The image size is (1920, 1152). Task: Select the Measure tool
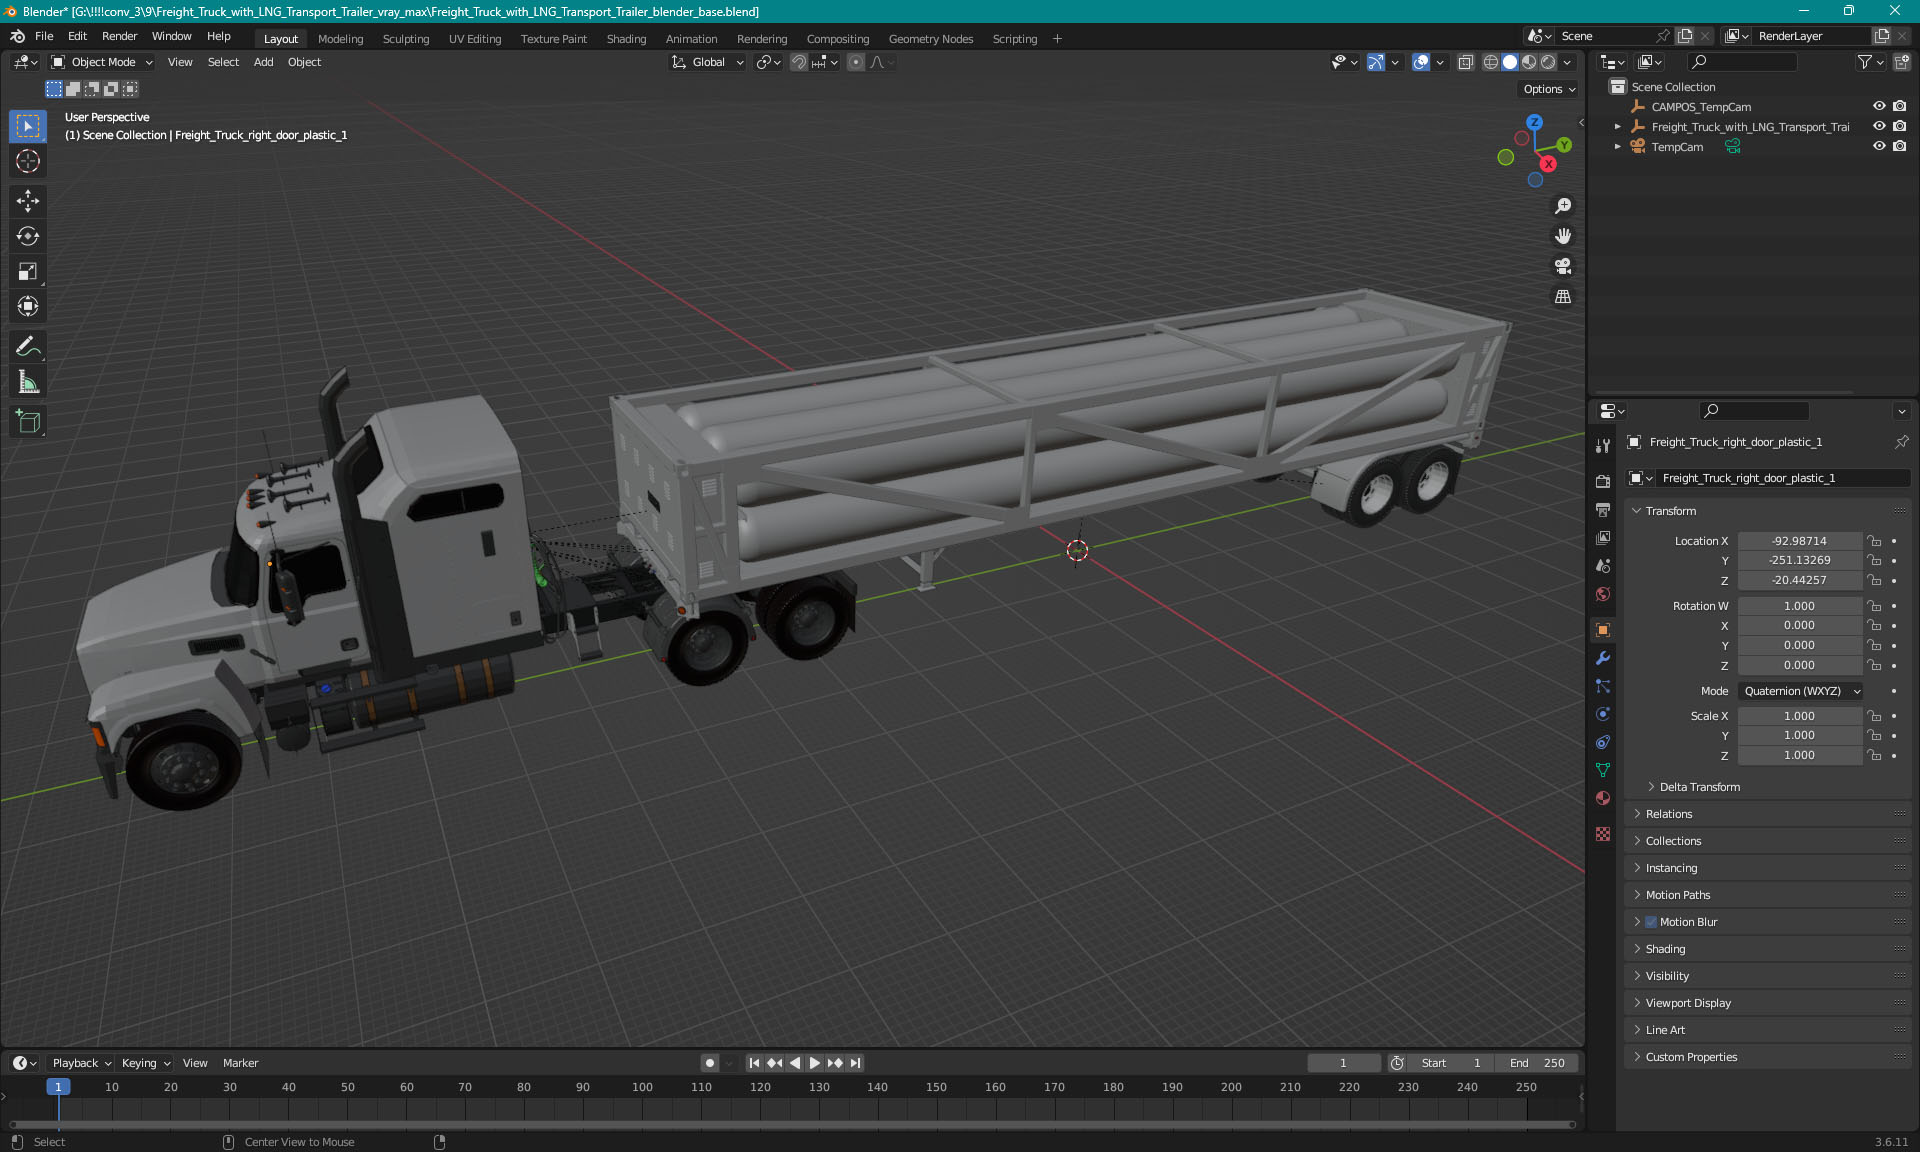28,382
